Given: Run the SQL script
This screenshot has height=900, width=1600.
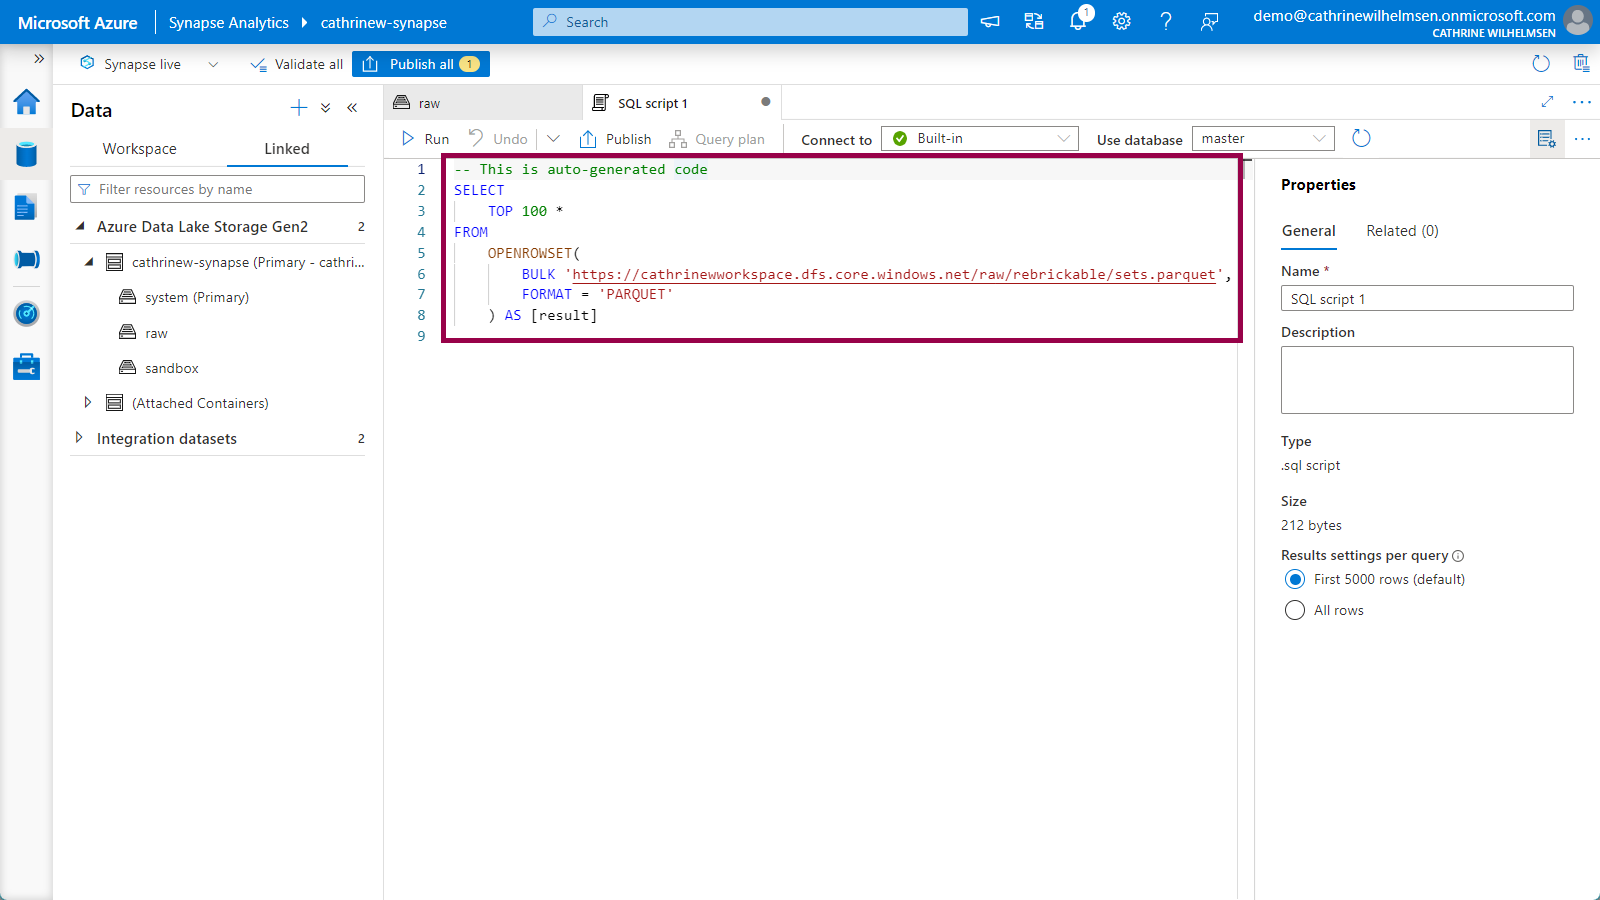Looking at the screenshot, I should (426, 139).
